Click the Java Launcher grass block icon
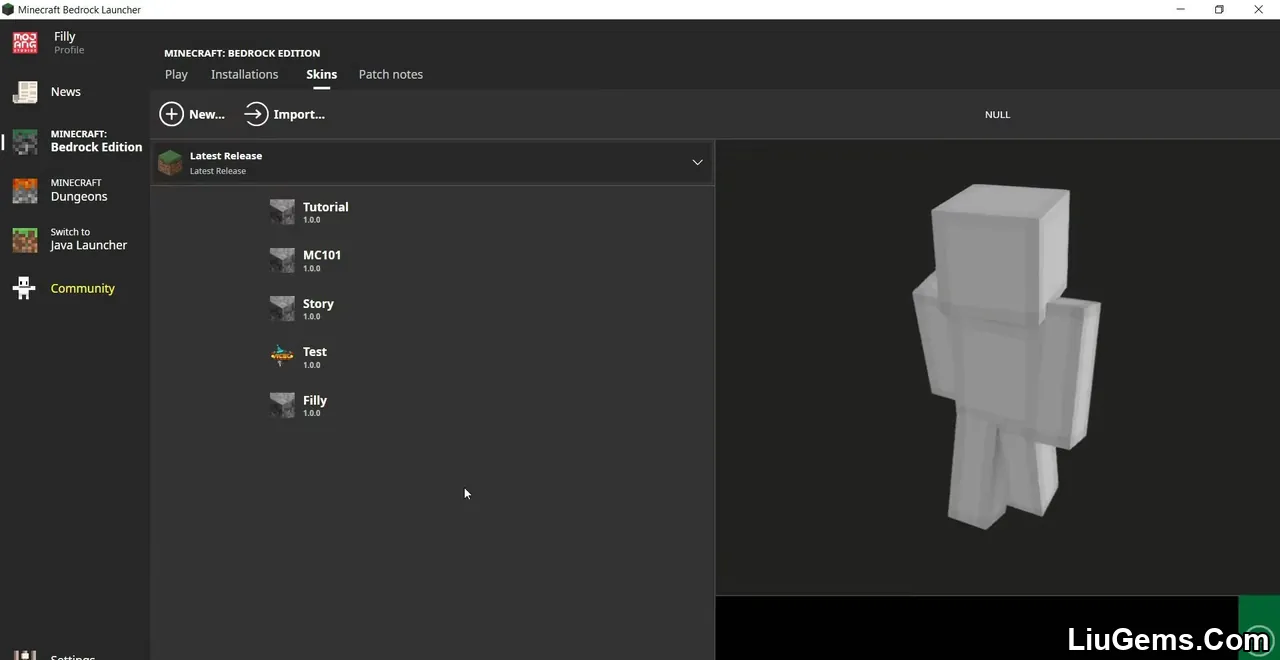 click(25, 239)
